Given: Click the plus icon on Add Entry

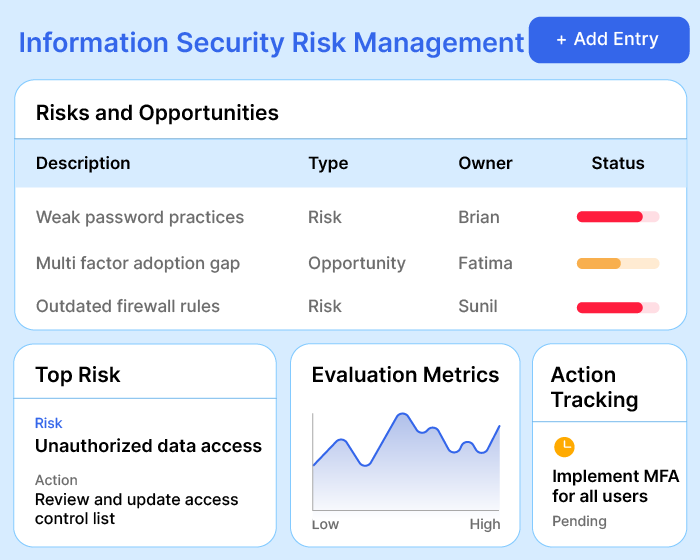Looking at the screenshot, I should 561,40.
